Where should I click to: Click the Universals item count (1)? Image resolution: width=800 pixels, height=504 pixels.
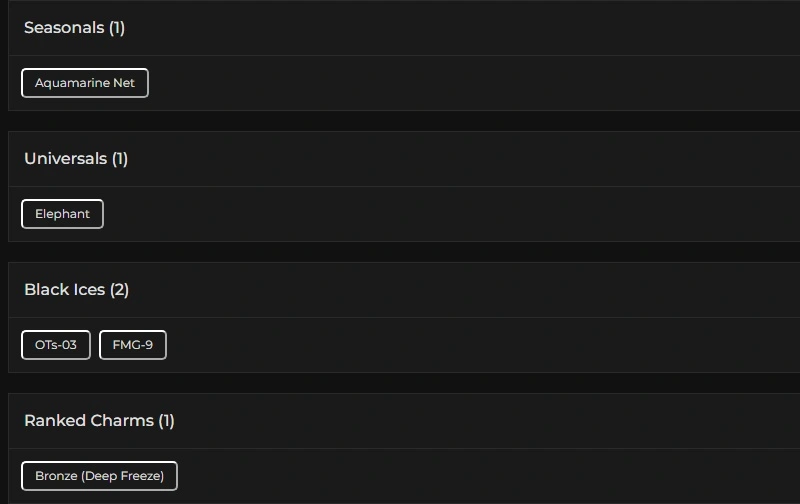tap(120, 159)
